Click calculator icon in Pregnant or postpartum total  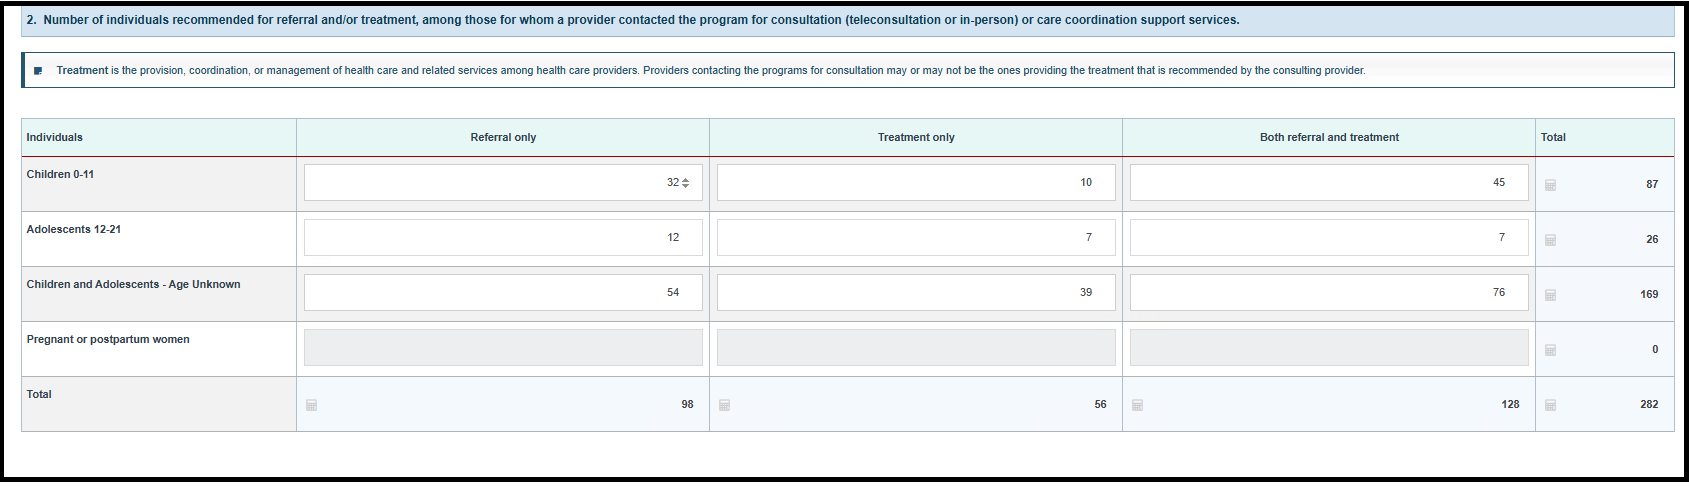click(x=1550, y=350)
